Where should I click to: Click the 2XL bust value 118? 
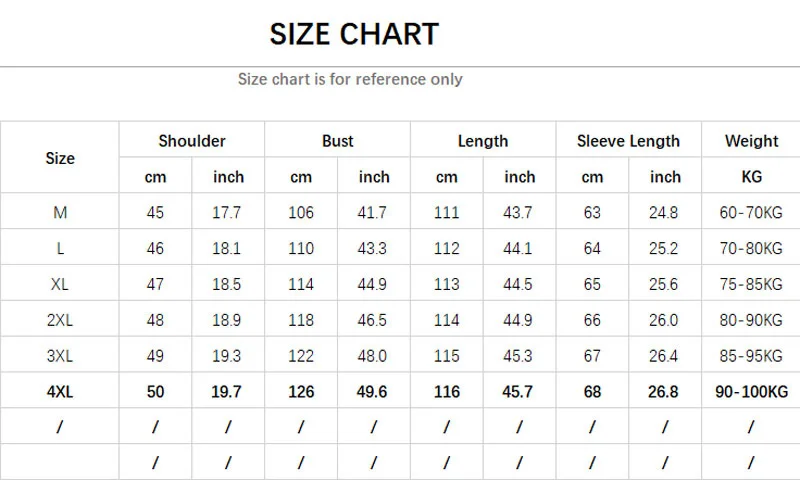(x=301, y=321)
